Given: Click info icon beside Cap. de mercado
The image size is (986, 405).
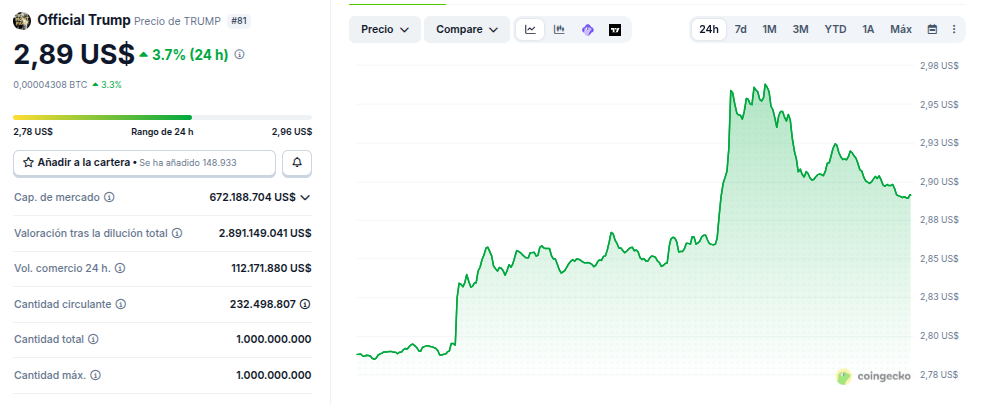Looking at the screenshot, I should pyautogui.click(x=110, y=198).
